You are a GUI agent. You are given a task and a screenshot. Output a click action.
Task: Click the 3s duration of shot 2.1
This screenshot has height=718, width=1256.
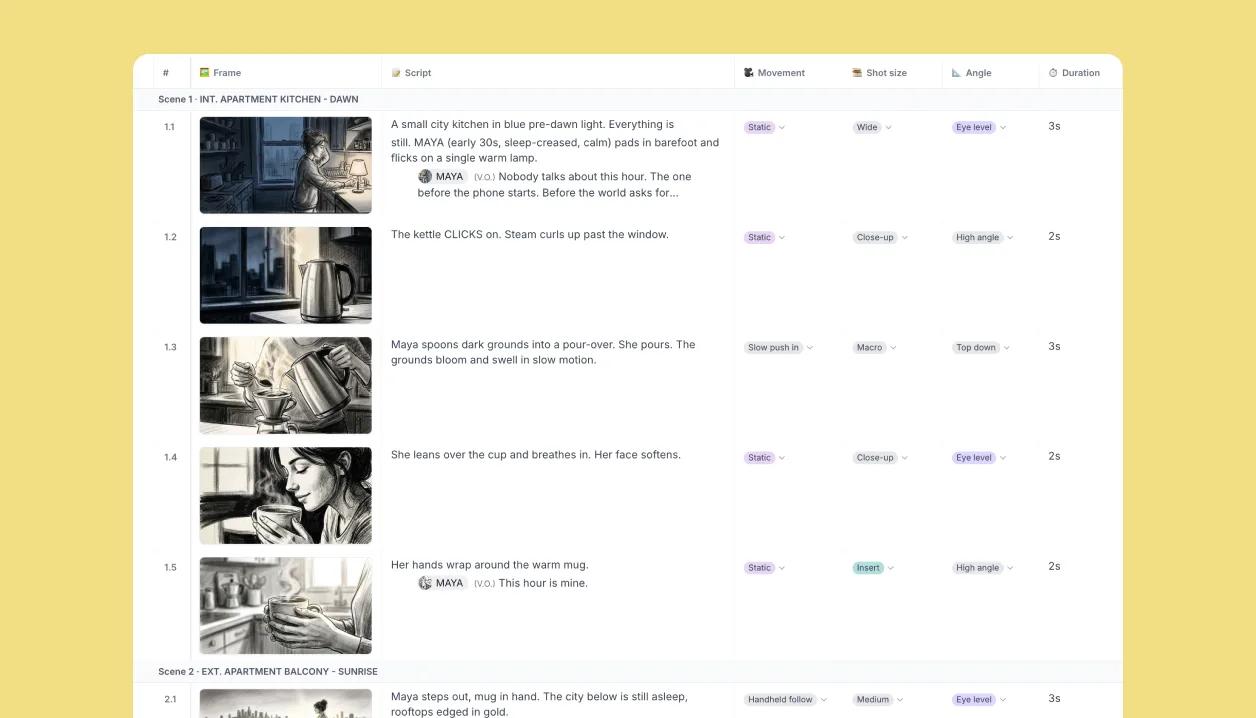pyautogui.click(x=1054, y=698)
